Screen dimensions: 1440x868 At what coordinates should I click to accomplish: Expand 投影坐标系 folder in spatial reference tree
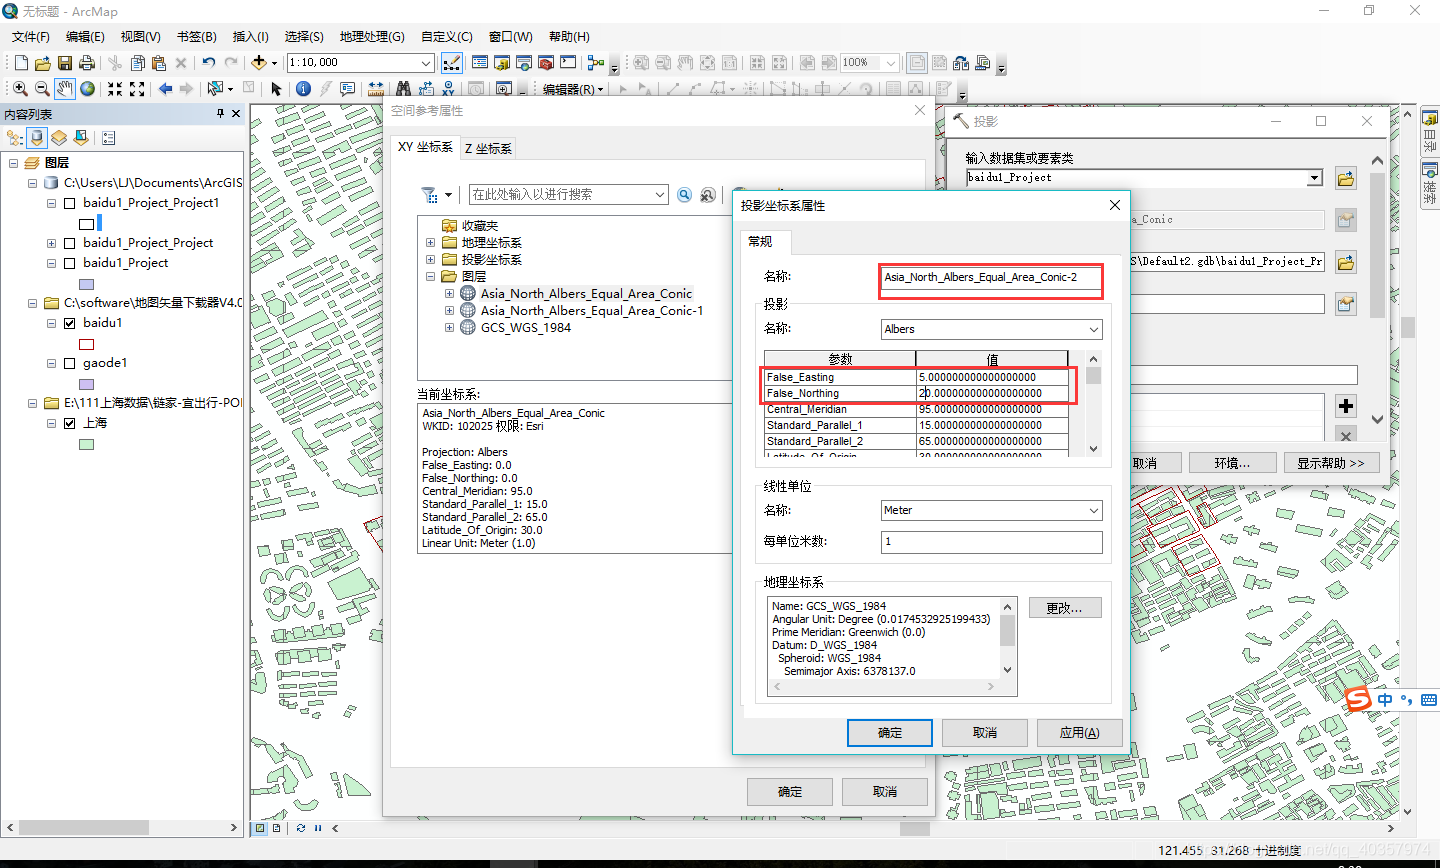430,260
